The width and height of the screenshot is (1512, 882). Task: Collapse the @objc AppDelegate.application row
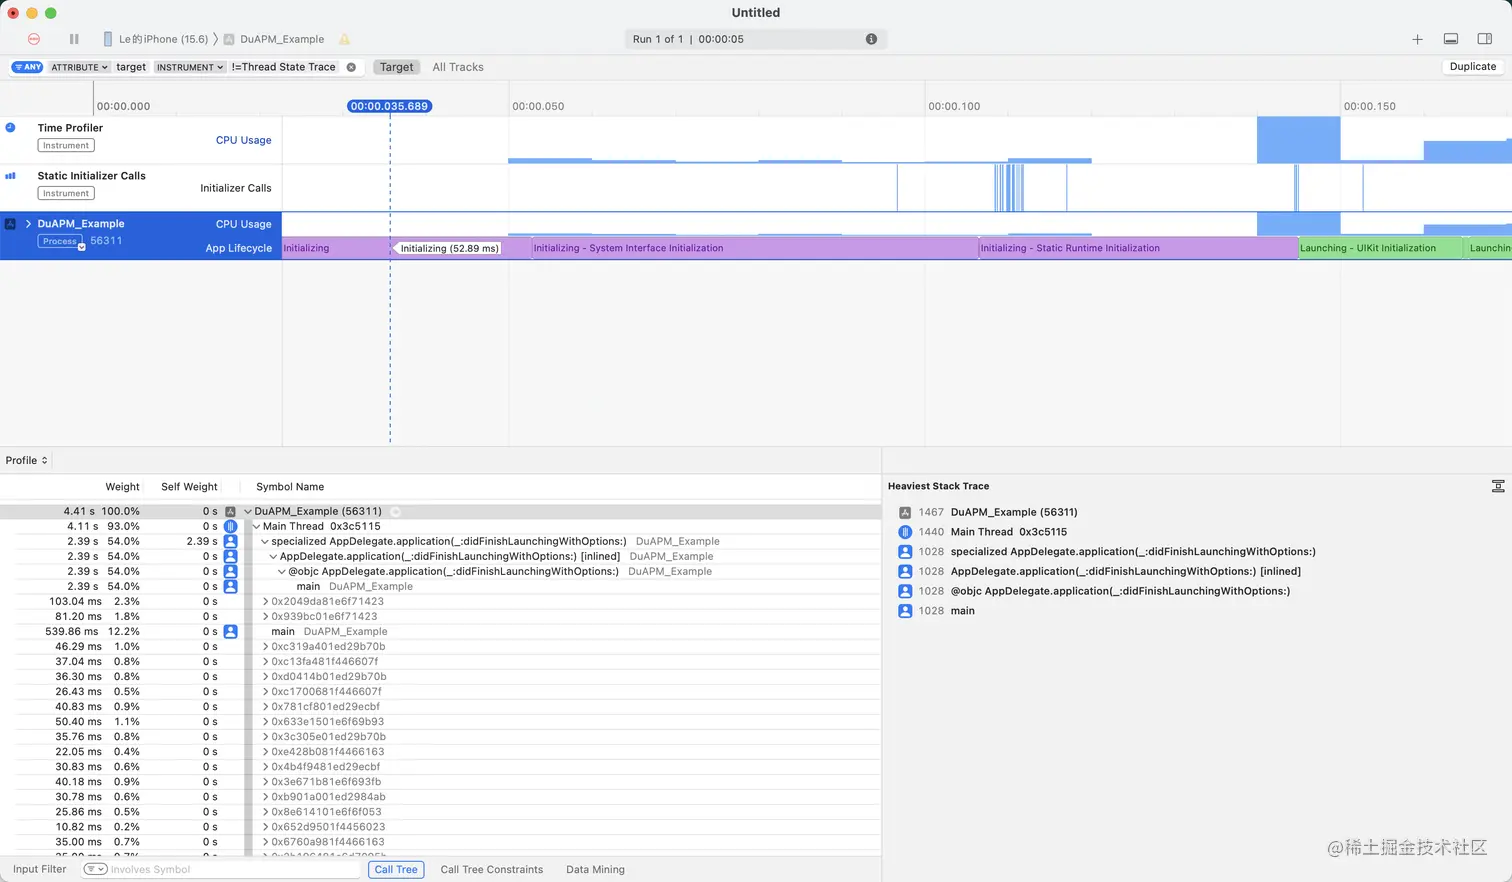pos(282,571)
